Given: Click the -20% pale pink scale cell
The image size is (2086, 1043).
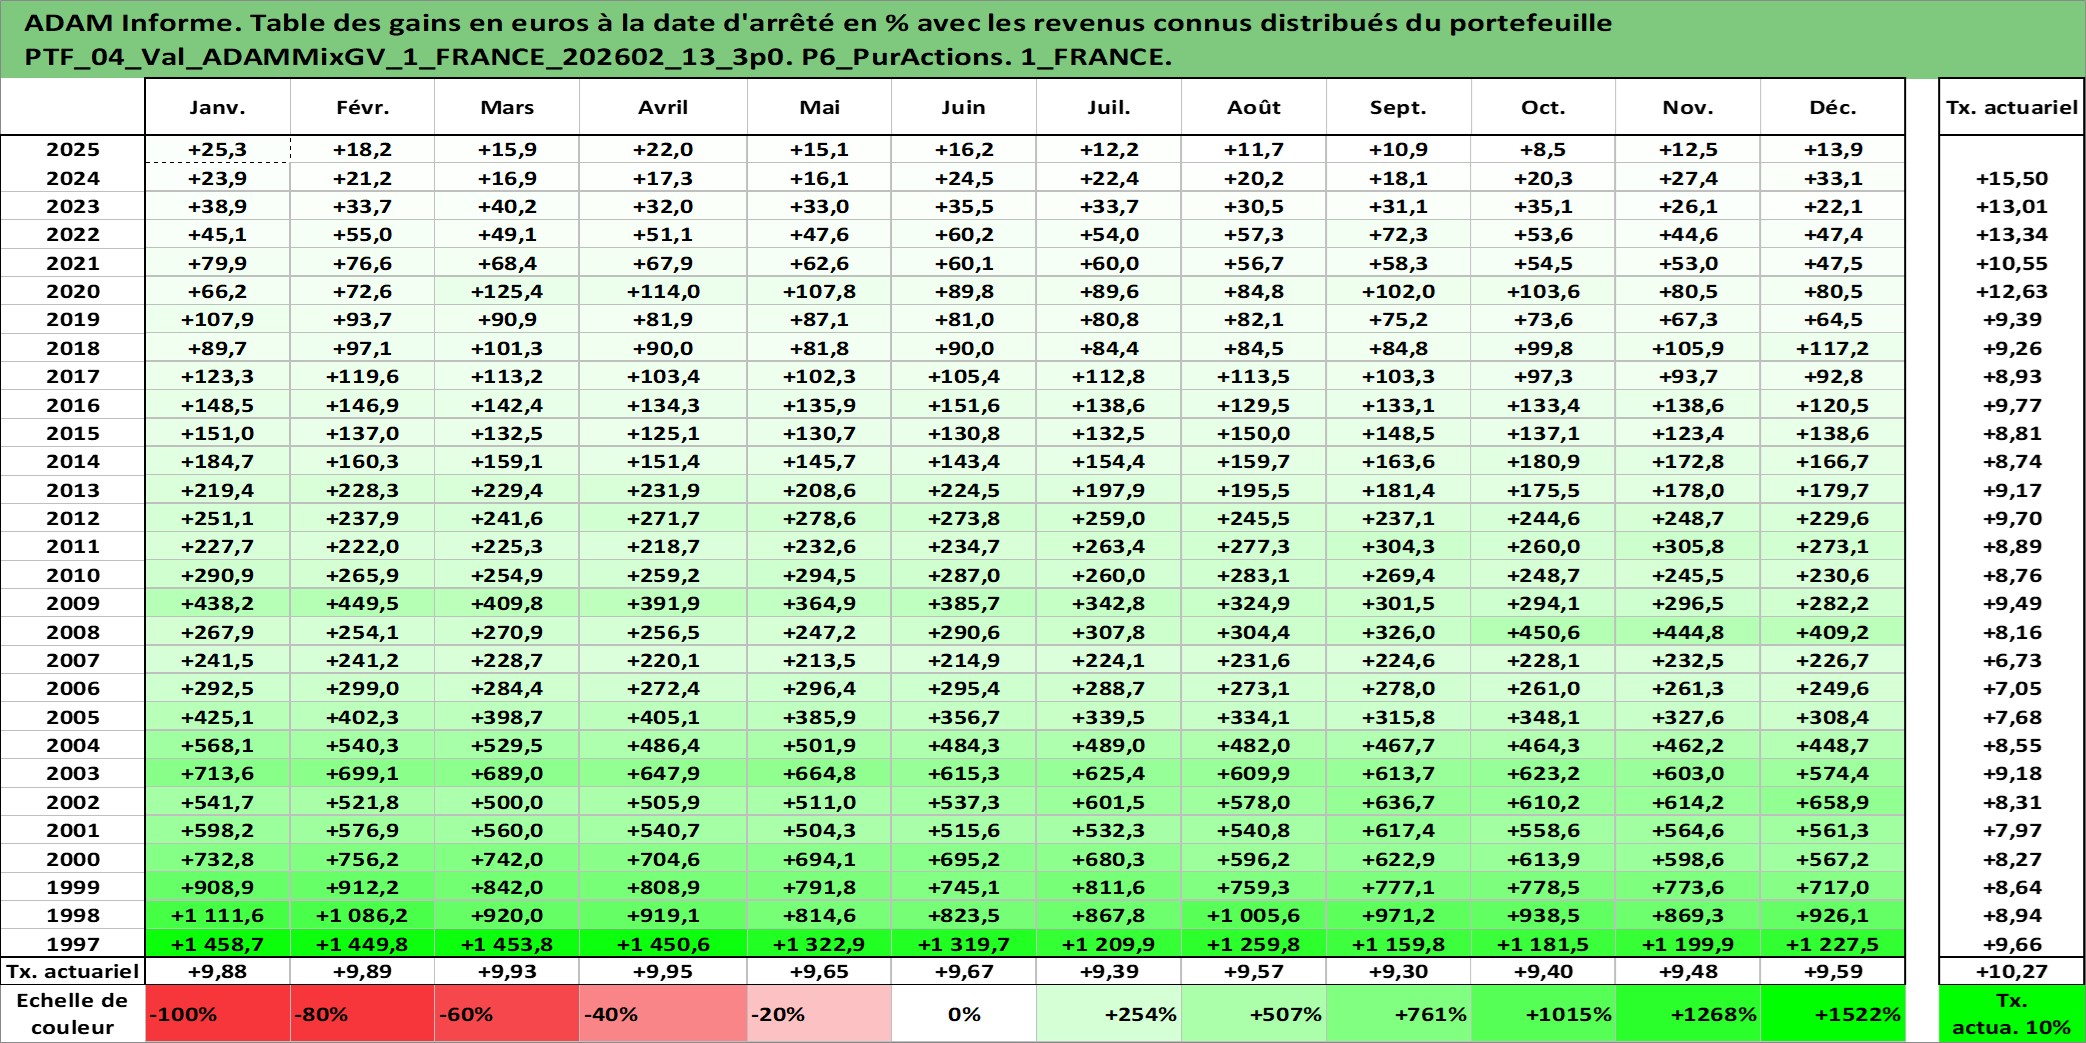Looking at the screenshot, I should click(x=819, y=1014).
